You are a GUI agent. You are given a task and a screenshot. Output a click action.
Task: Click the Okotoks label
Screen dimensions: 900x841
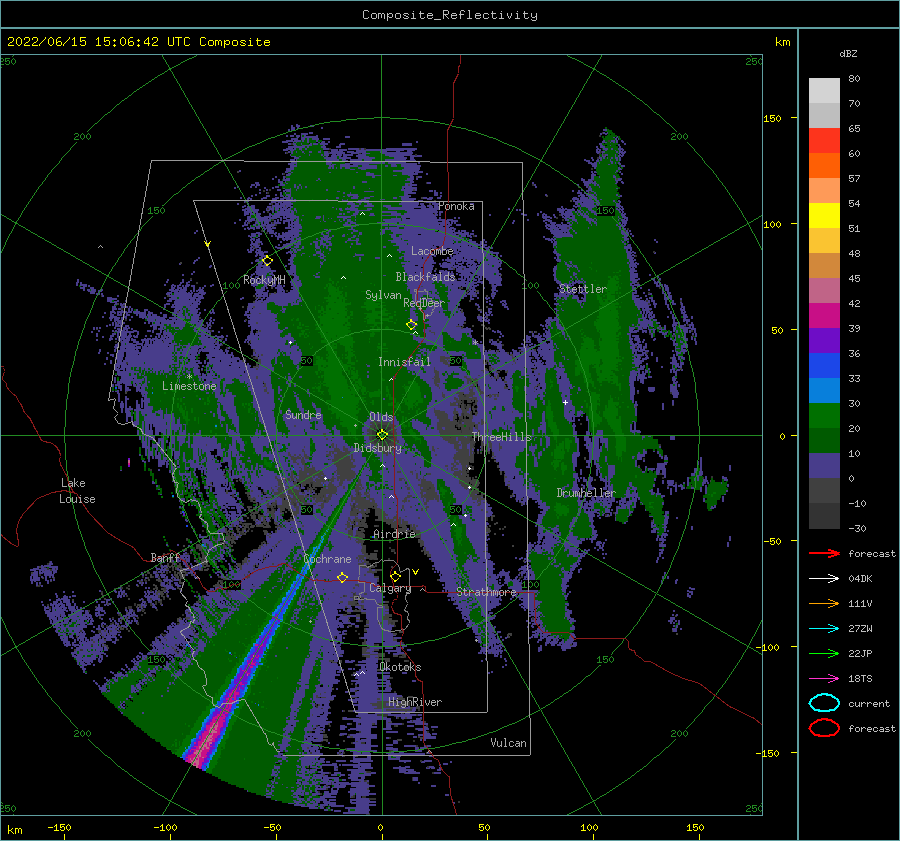pos(400,667)
